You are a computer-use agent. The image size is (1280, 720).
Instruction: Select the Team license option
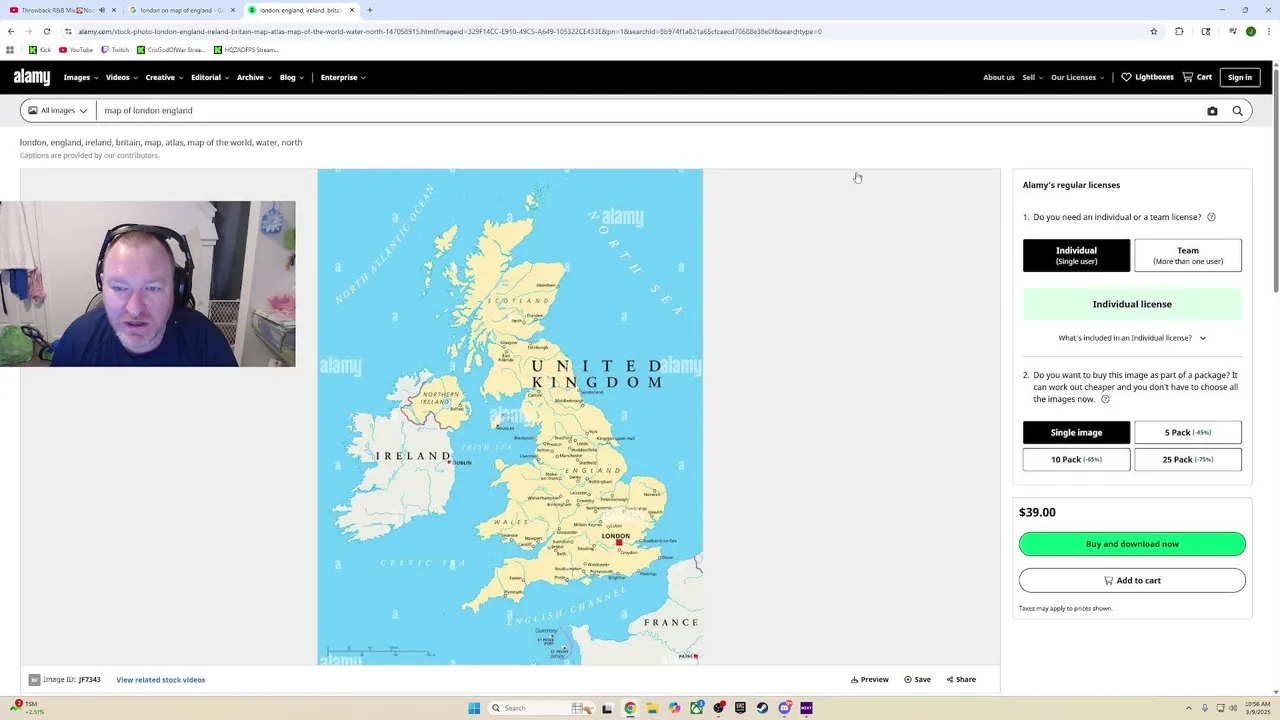[1187, 255]
